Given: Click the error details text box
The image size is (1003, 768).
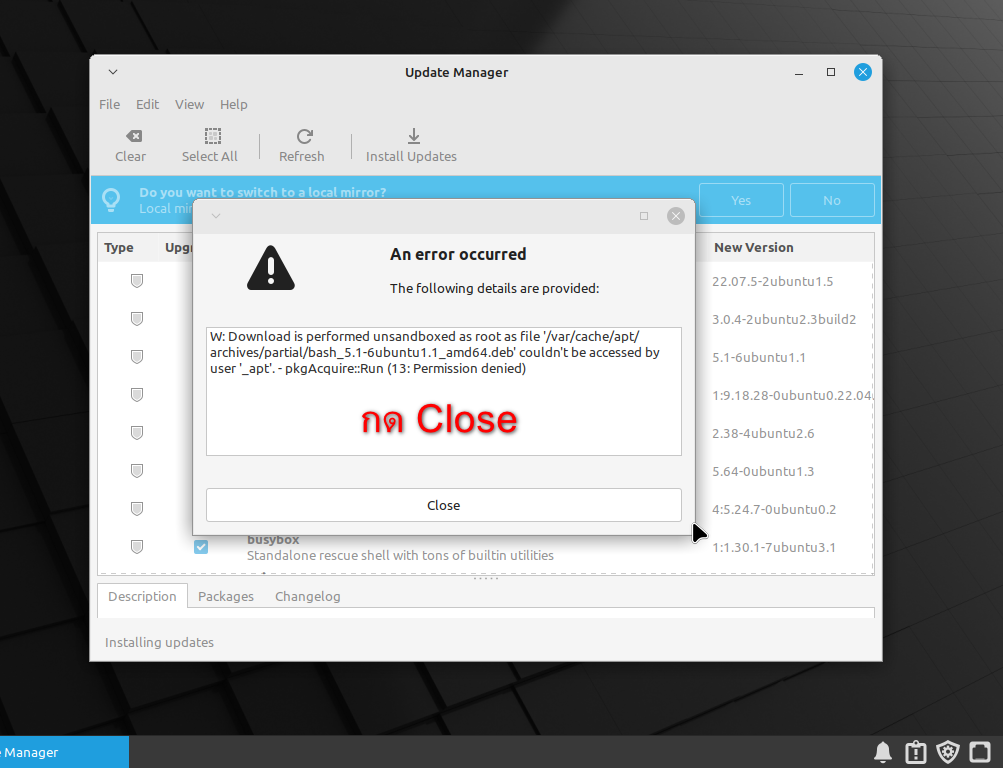Looking at the screenshot, I should pyautogui.click(x=444, y=391).
